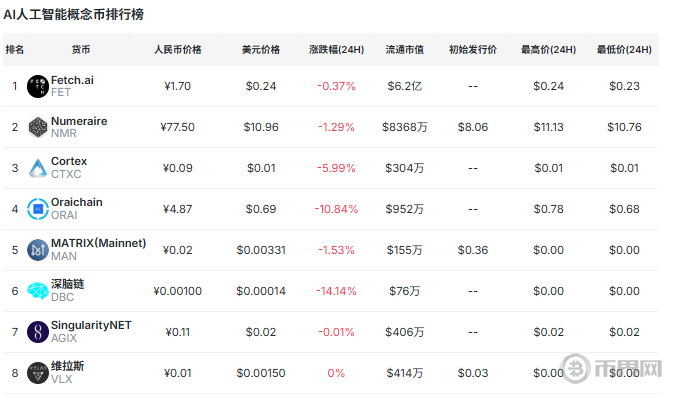The height and width of the screenshot is (396, 673).
Task: Click the -0.01% change value
Action: [x=336, y=332]
